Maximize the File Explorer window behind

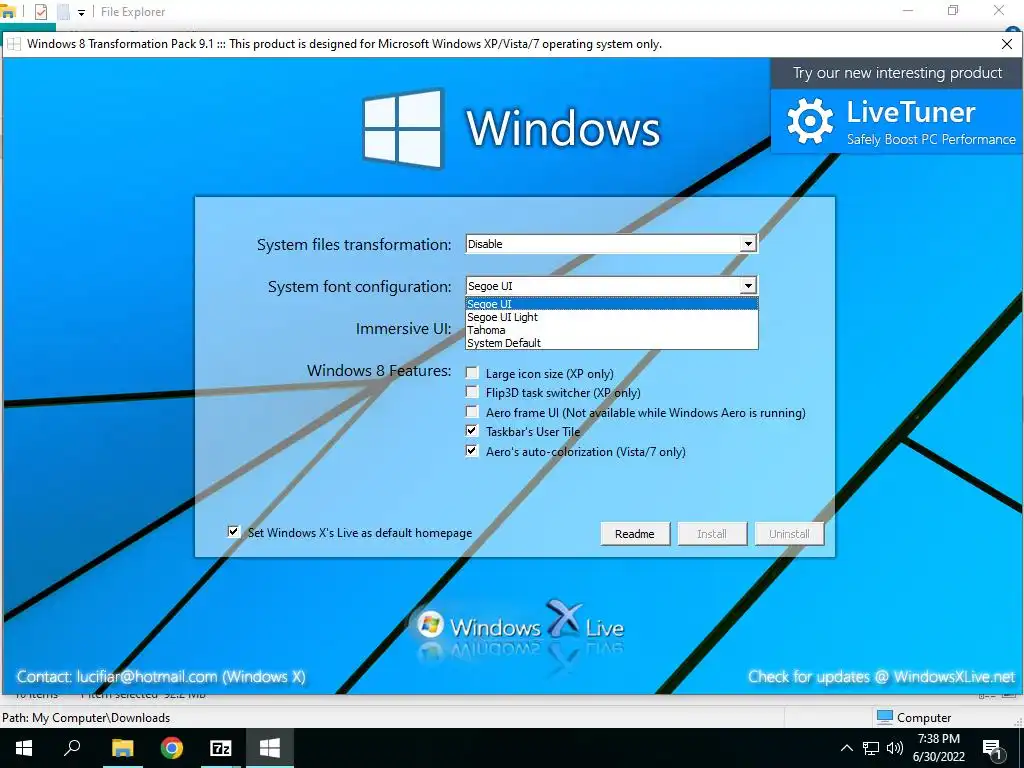point(953,10)
